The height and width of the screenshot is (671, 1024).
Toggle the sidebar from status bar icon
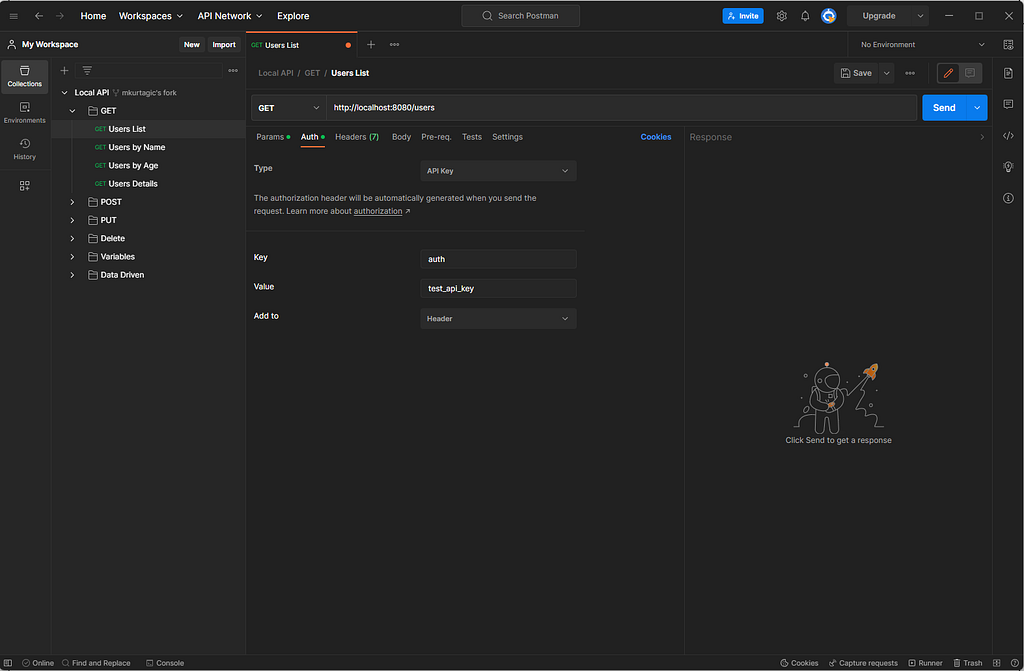[8, 663]
